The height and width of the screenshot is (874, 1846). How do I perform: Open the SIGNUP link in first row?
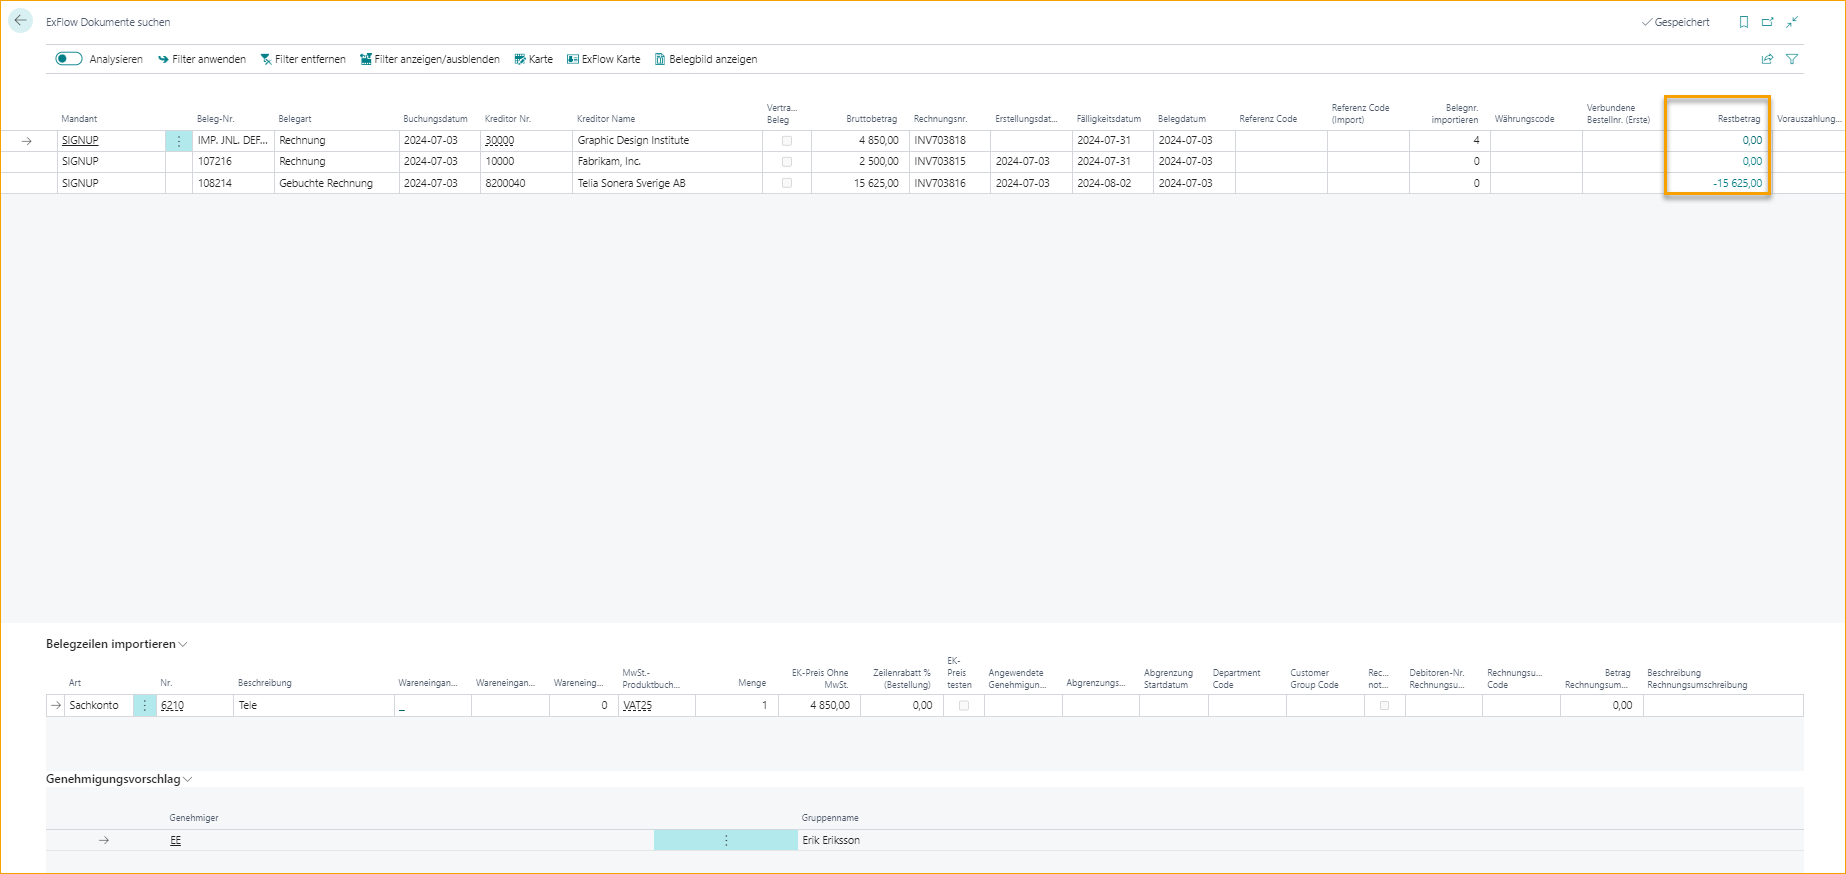[80, 141]
